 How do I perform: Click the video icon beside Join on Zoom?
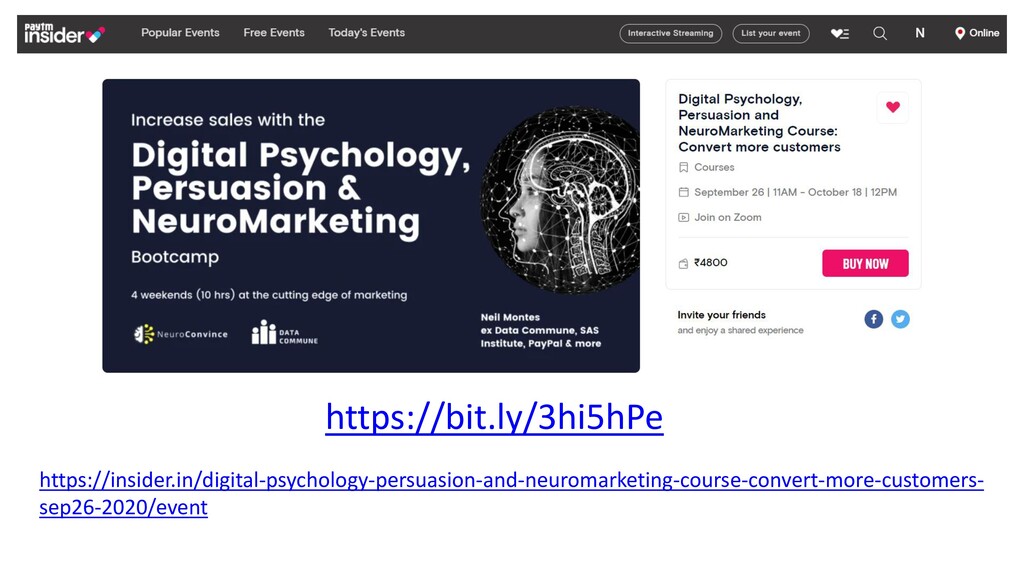click(x=683, y=217)
